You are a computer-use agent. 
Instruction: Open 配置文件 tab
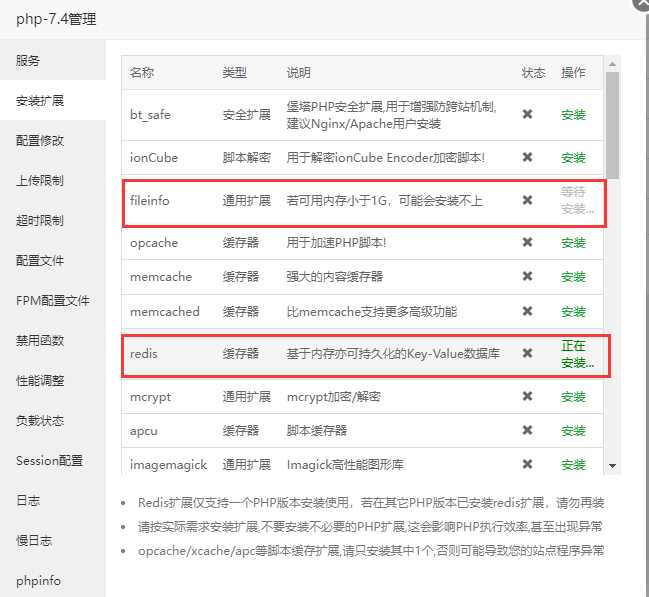coord(53,260)
